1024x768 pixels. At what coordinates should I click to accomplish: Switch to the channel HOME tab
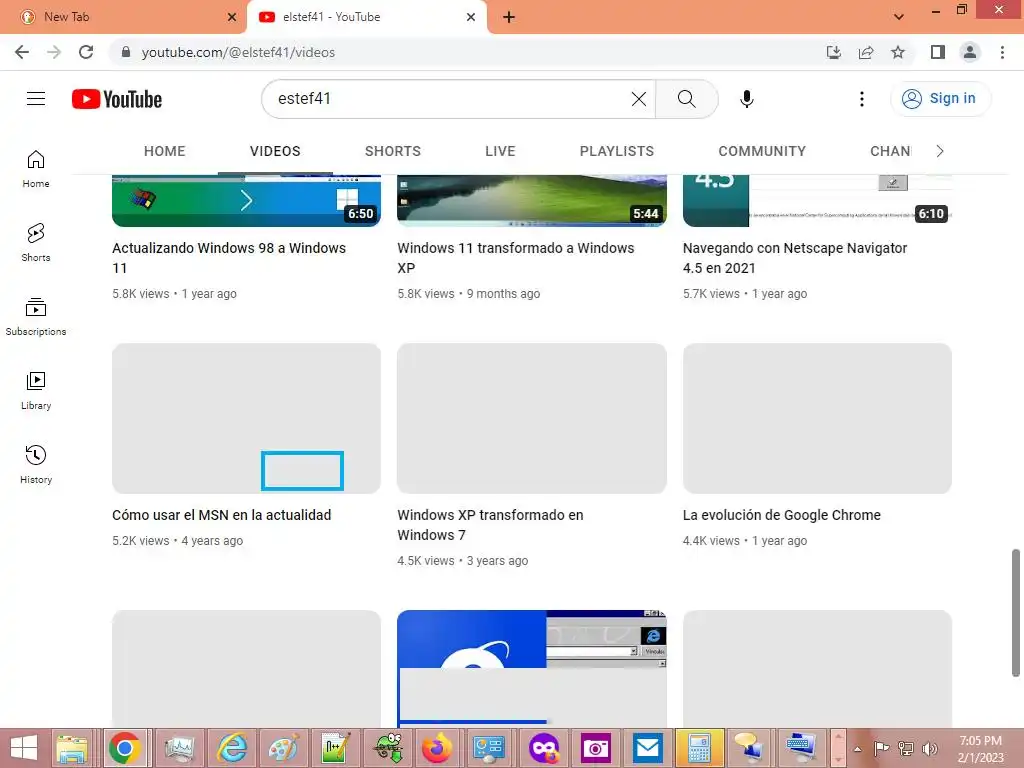click(x=165, y=151)
